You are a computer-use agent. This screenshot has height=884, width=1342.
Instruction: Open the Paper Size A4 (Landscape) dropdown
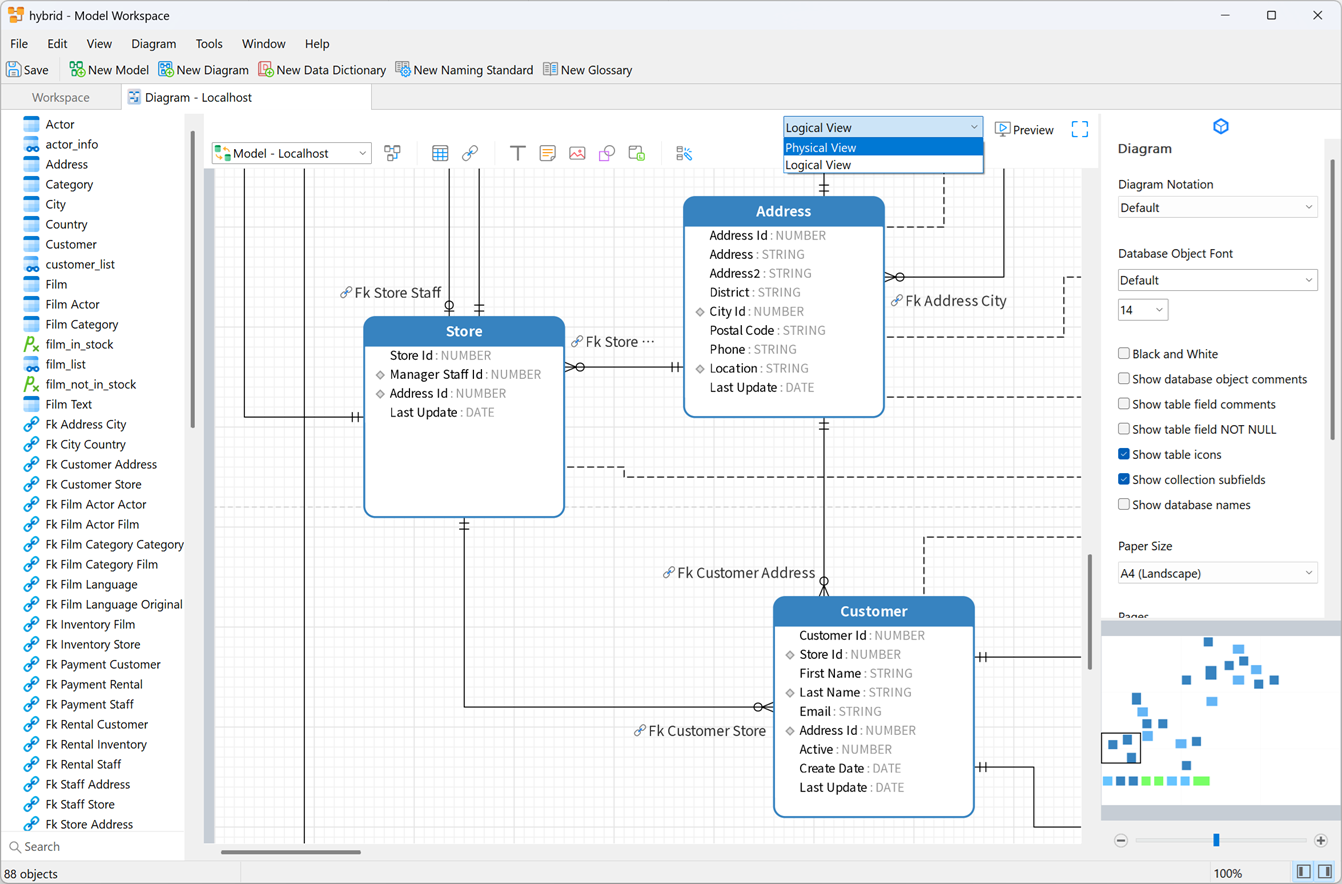point(1217,574)
